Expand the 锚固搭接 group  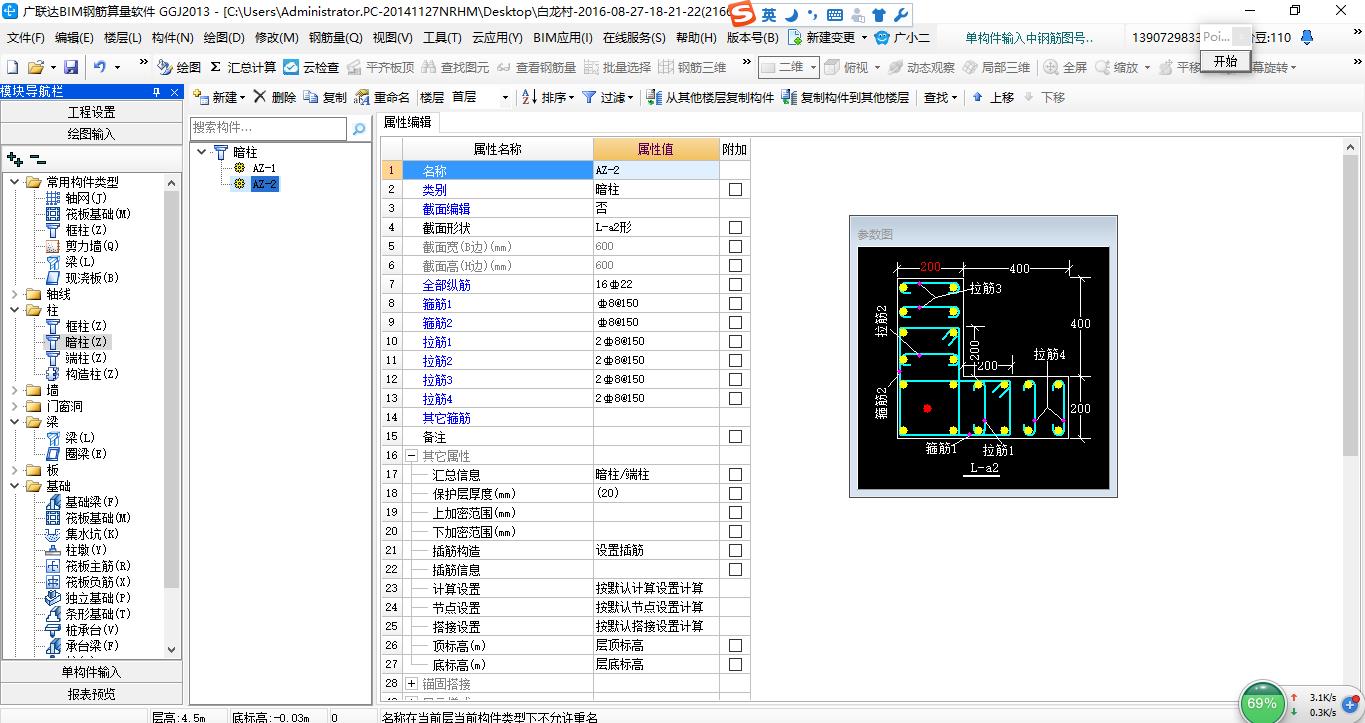(x=411, y=683)
